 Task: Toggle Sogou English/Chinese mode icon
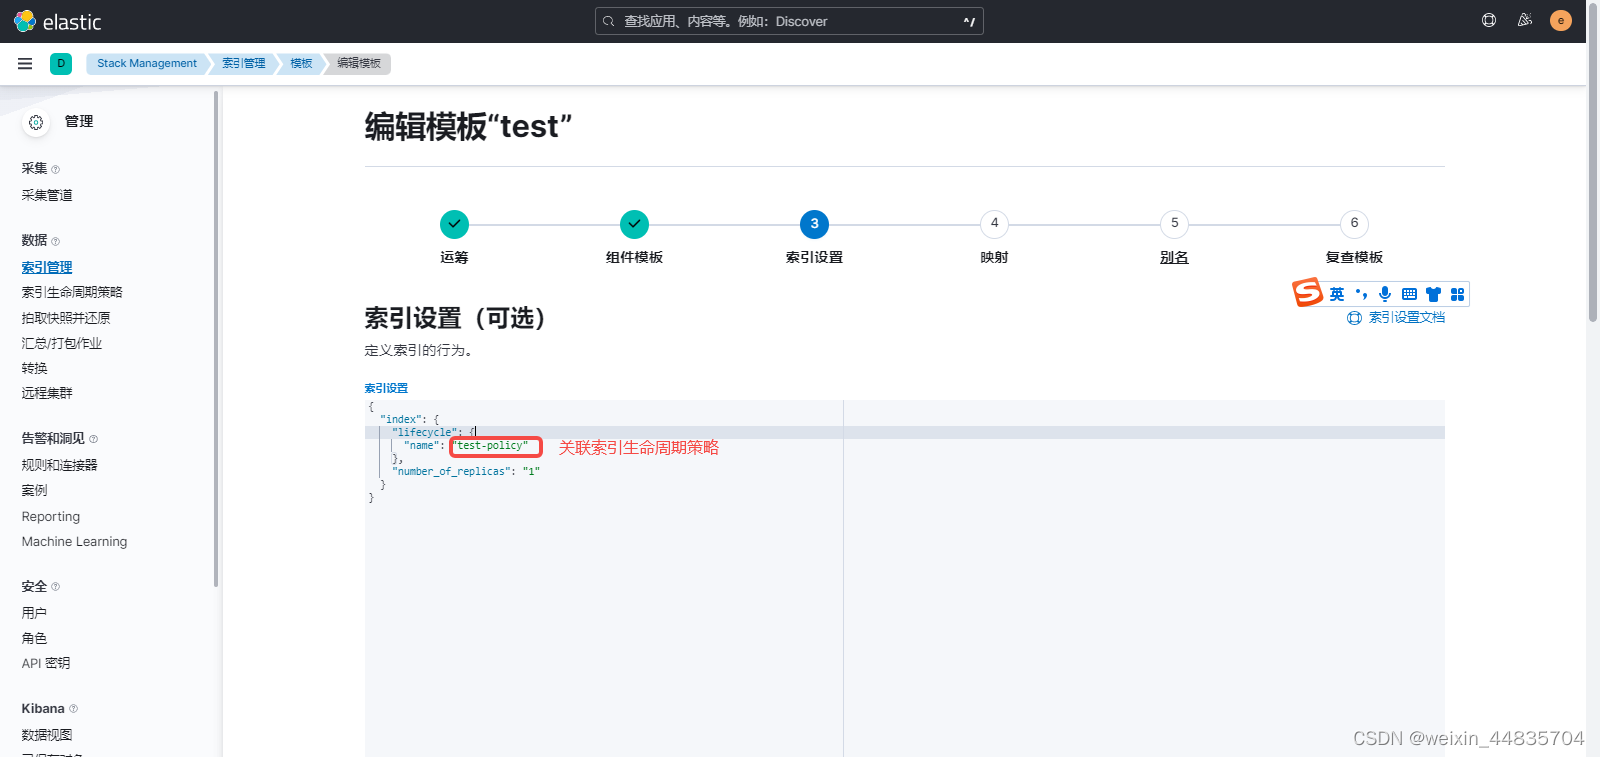pyautogui.click(x=1337, y=294)
